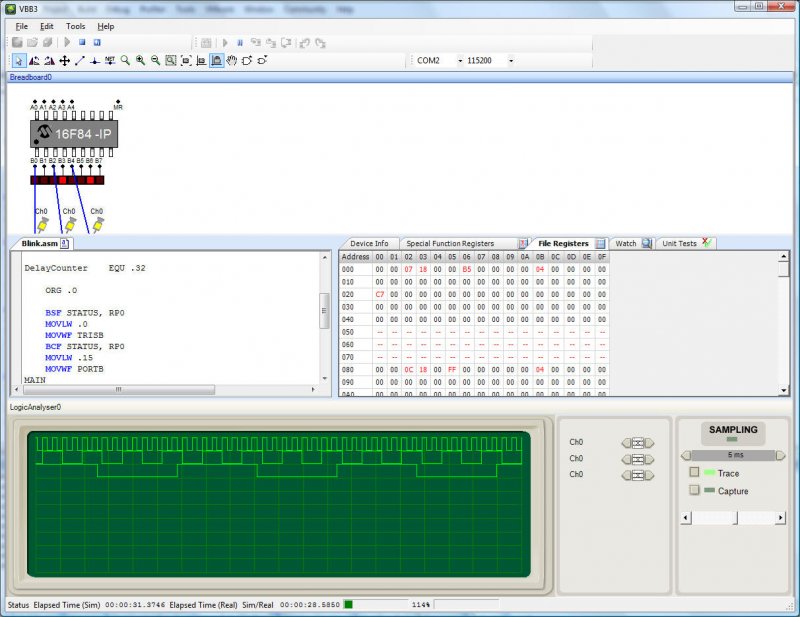Open the Tools menu
This screenshot has width=800, height=617.
[x=76, y=26]
